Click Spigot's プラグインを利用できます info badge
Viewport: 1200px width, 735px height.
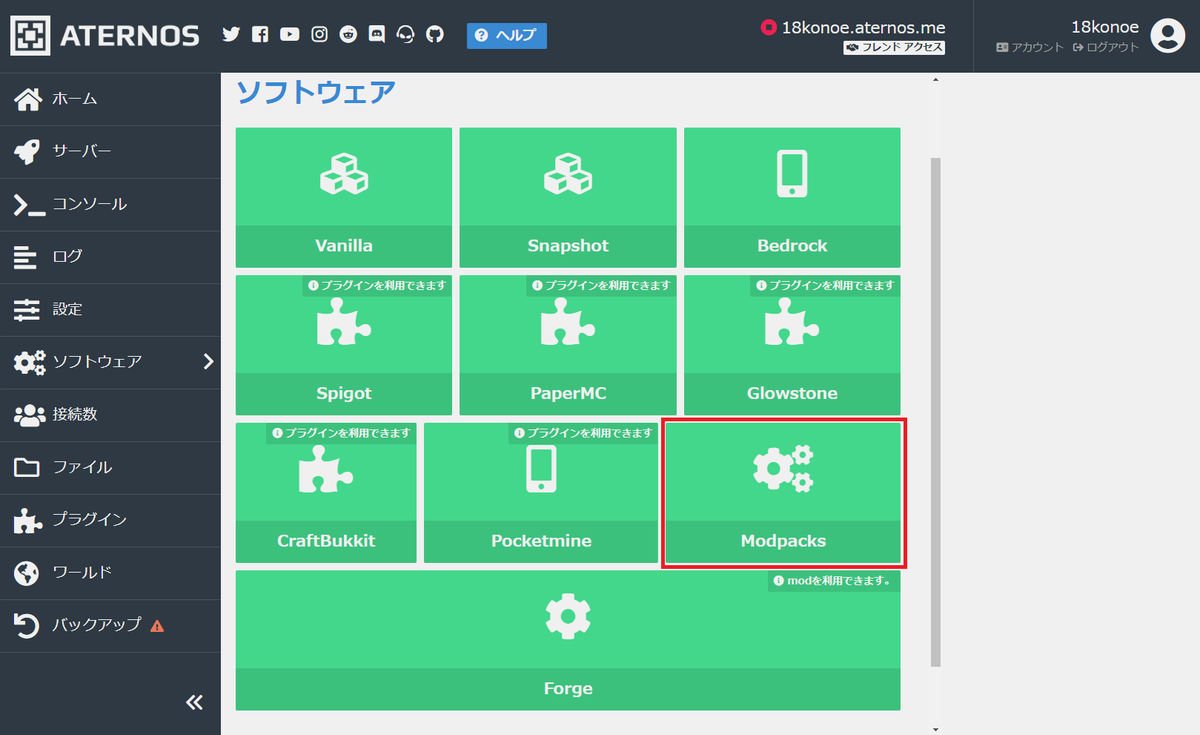click(377, 285)
